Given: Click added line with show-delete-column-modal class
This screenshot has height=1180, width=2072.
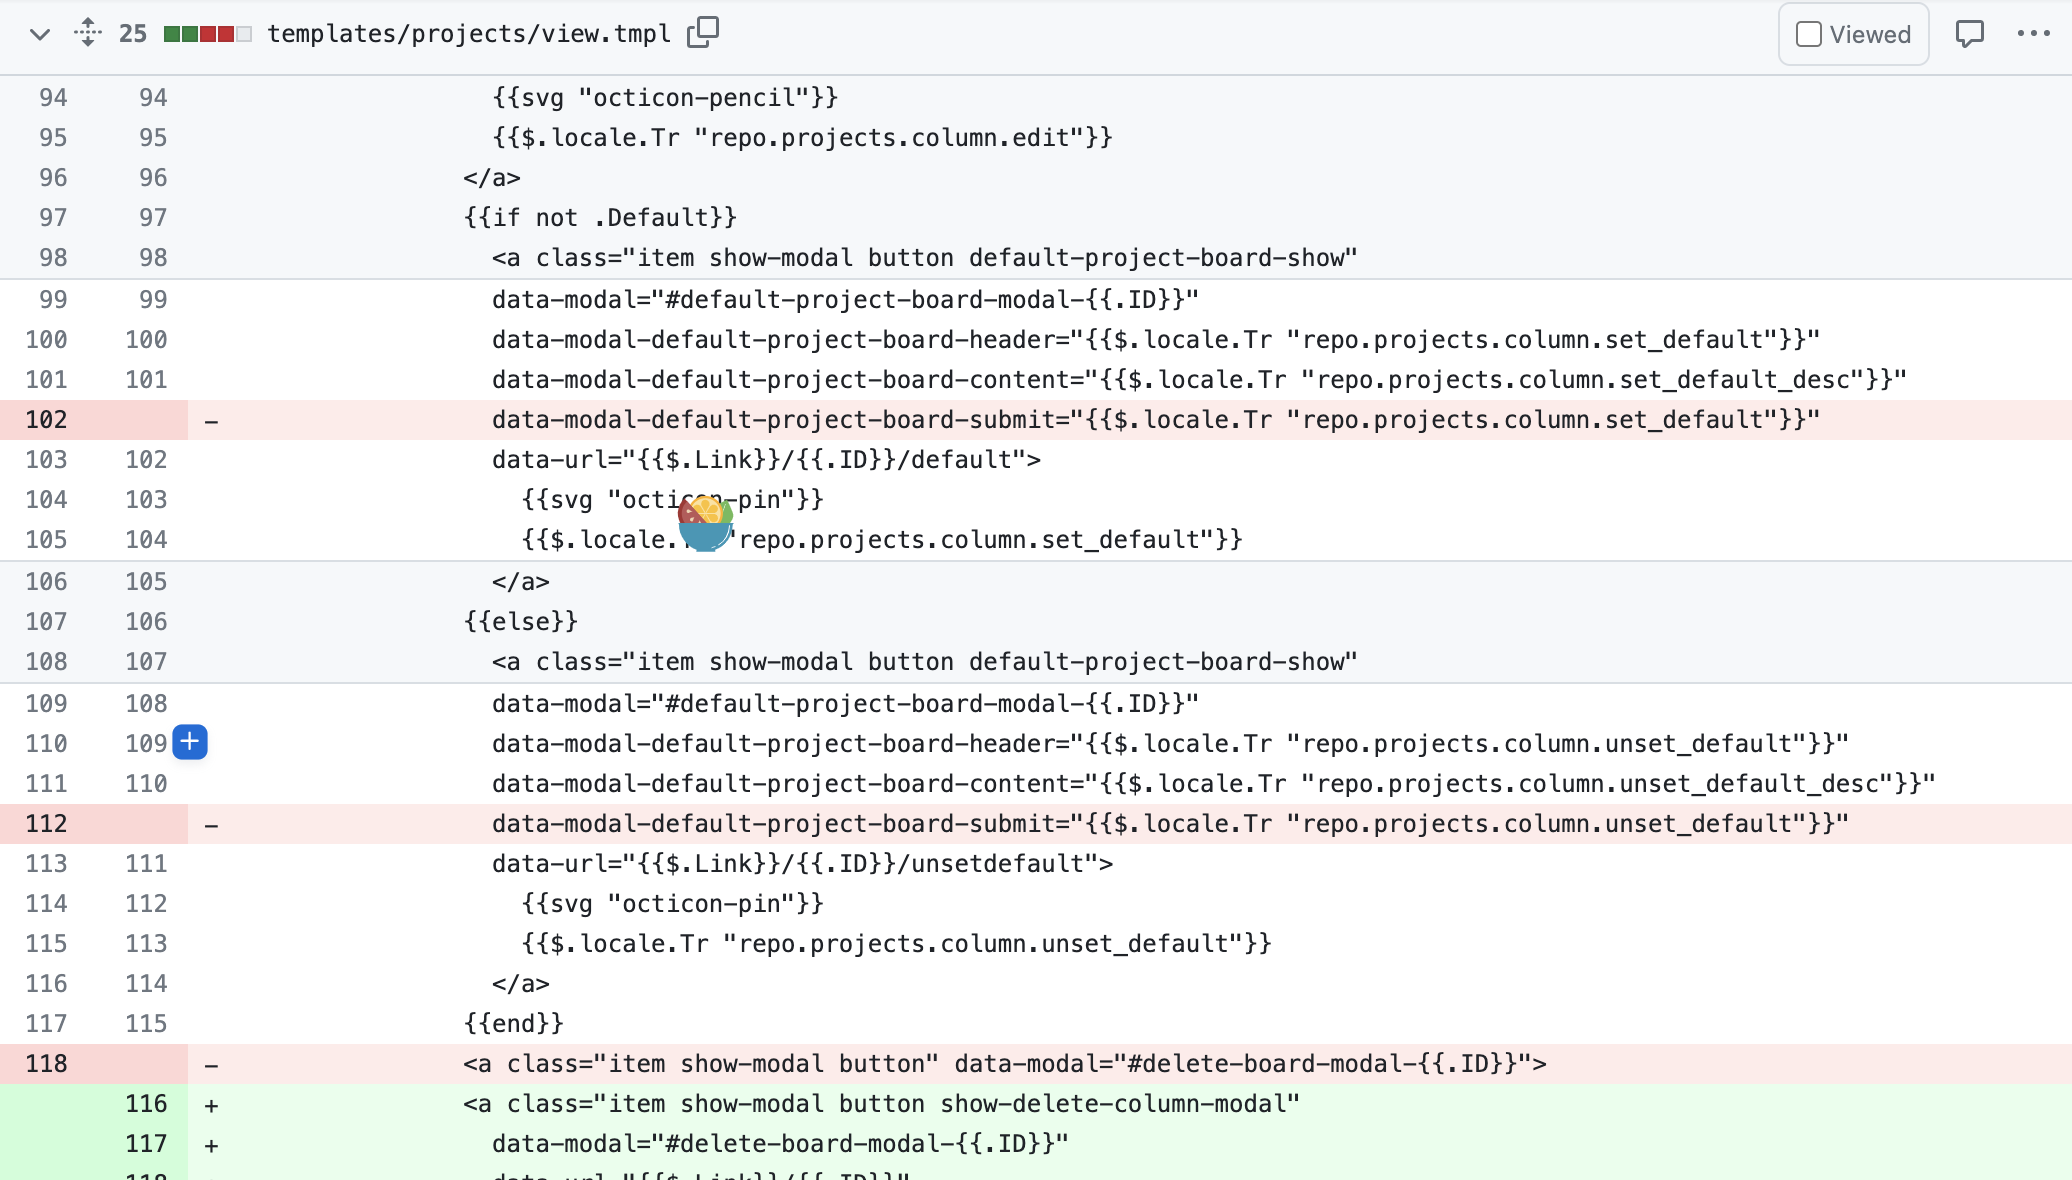Looking at the screenshot, I should tap(881, 1104).
